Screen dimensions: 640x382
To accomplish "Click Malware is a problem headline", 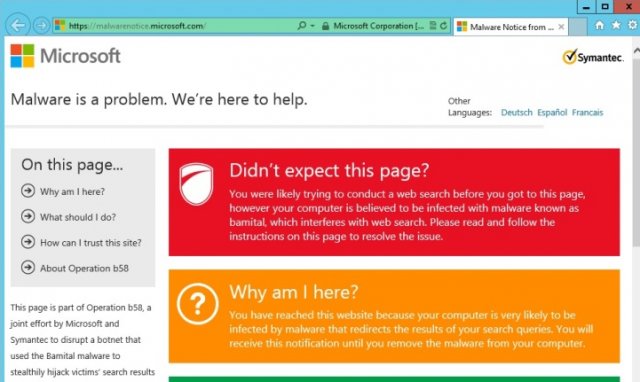I will 159,100.
